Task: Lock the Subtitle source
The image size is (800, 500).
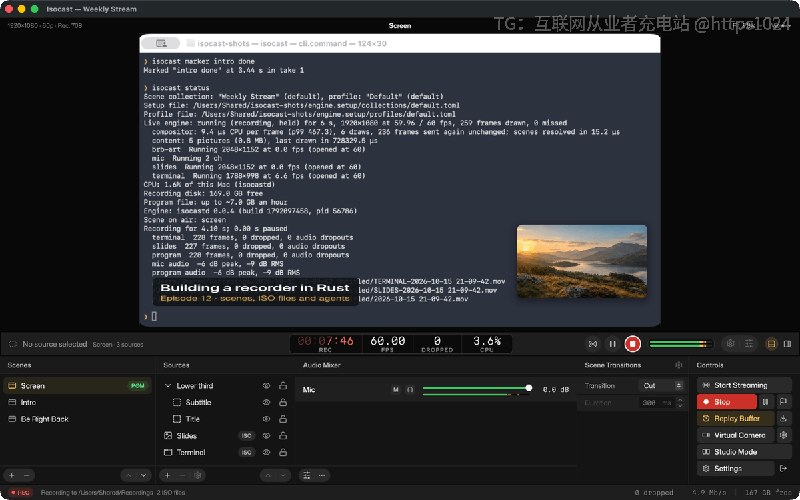Action: 283,403
